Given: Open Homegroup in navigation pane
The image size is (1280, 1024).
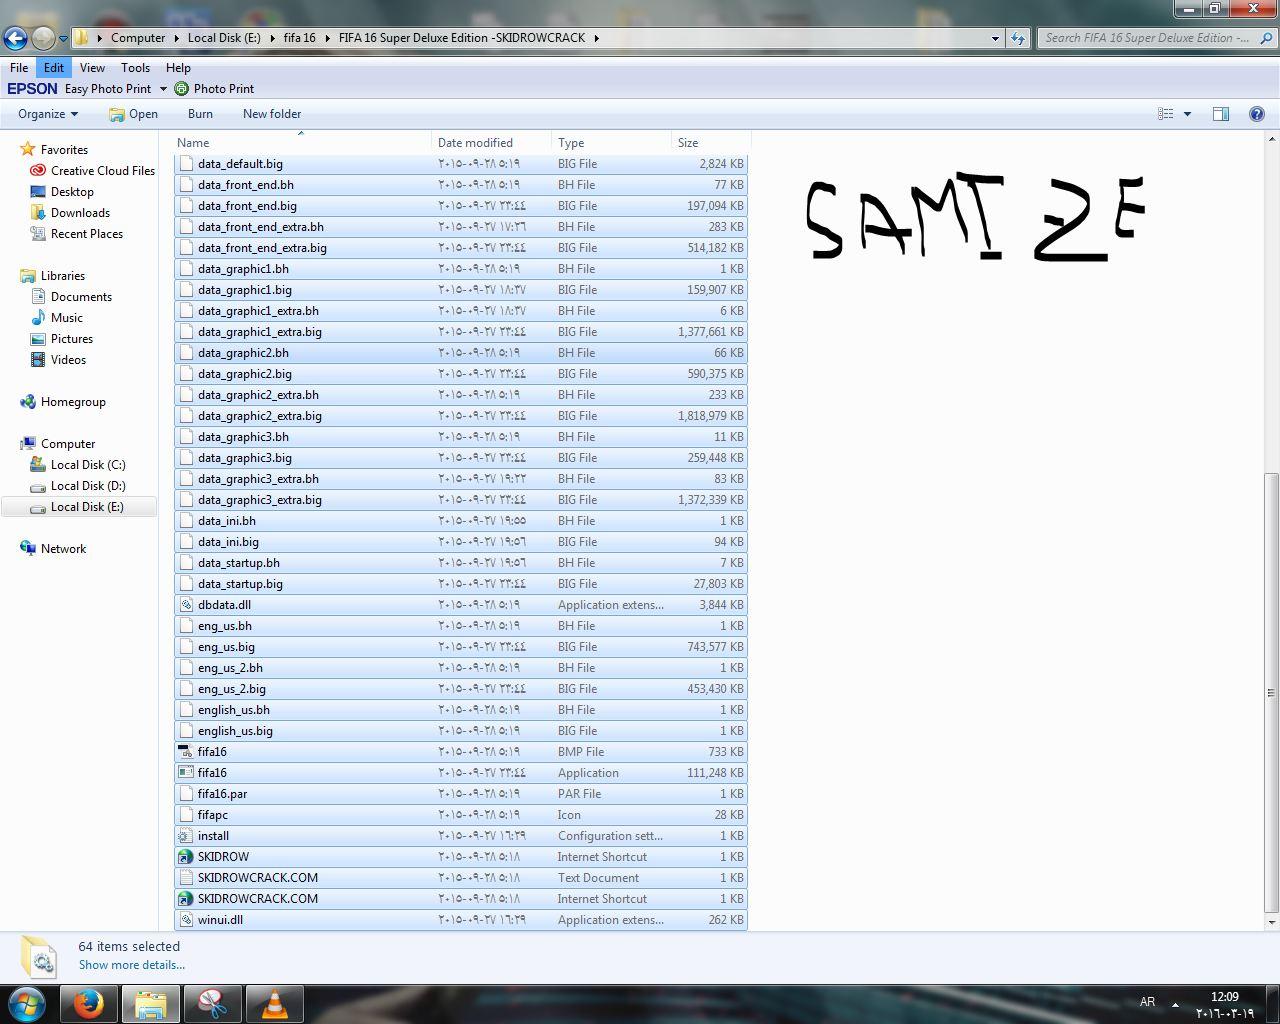Looking at the screenshot, I should (x=73, y=402).
